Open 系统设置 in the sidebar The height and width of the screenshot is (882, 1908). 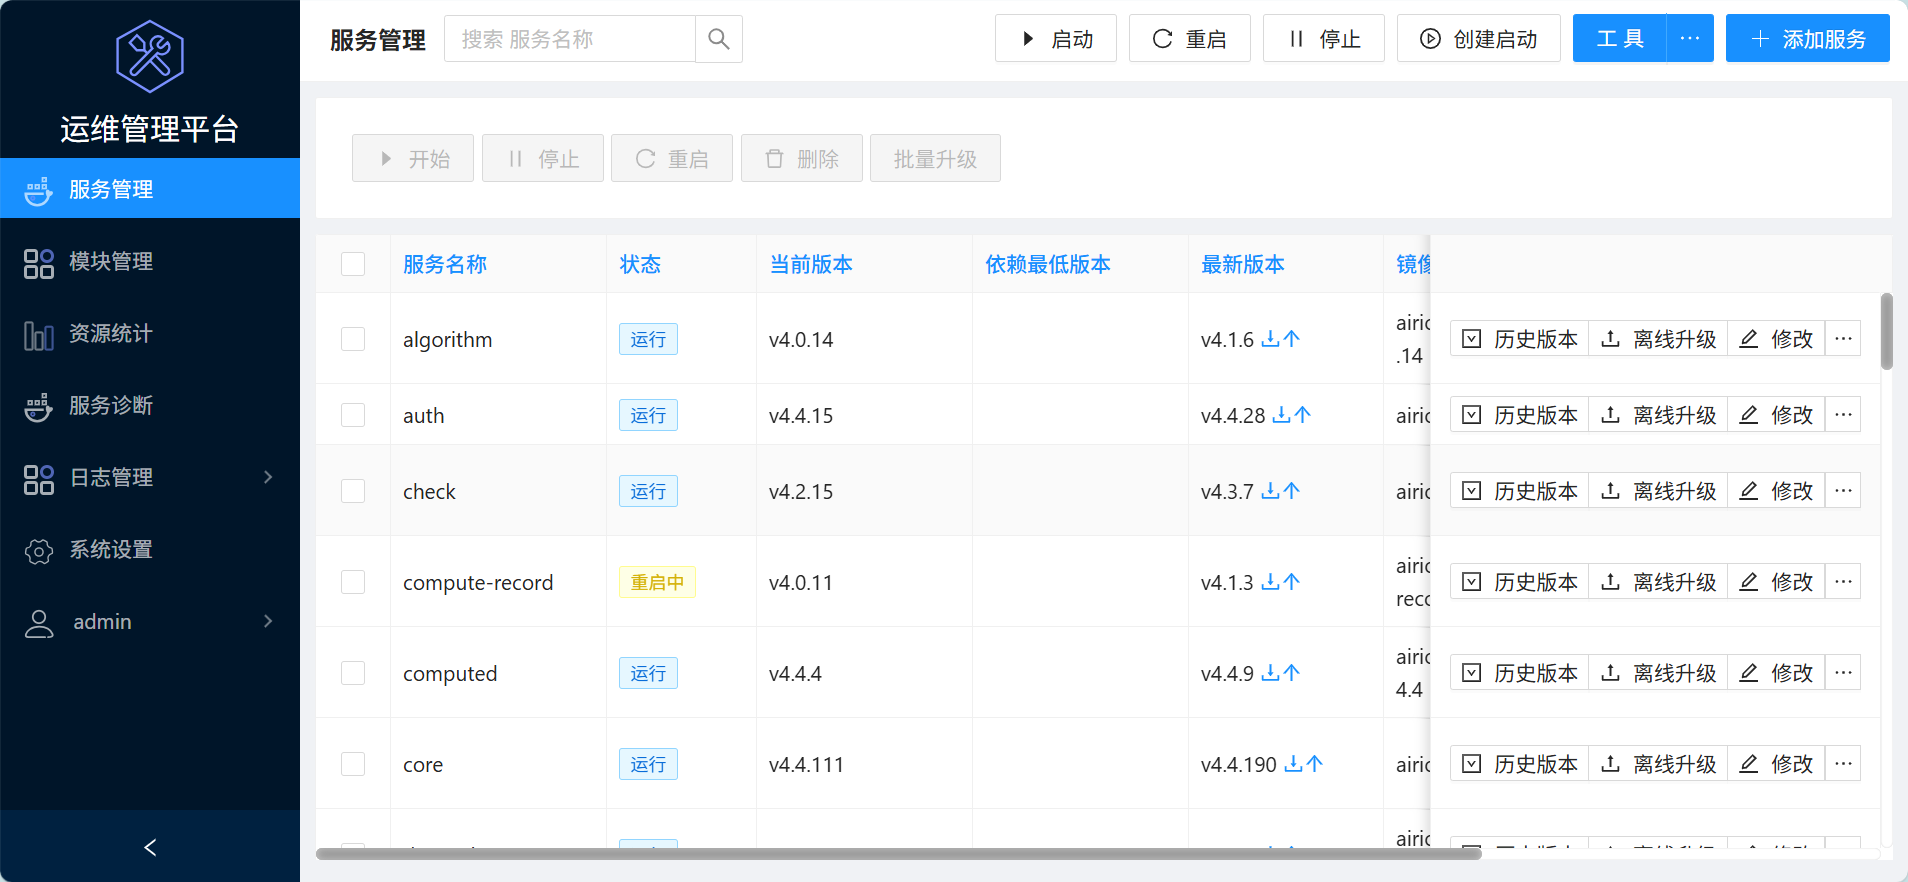pyautogui.click(x=150, y=550)
